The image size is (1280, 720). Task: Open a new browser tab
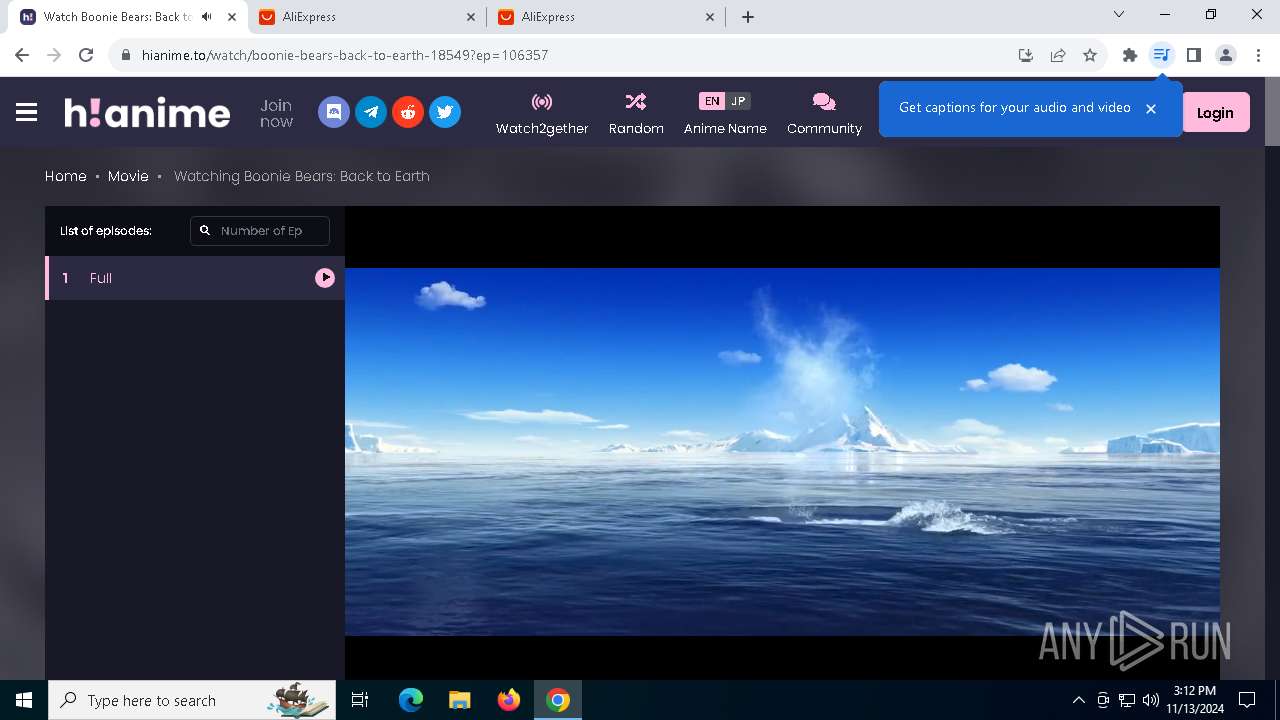748,17
